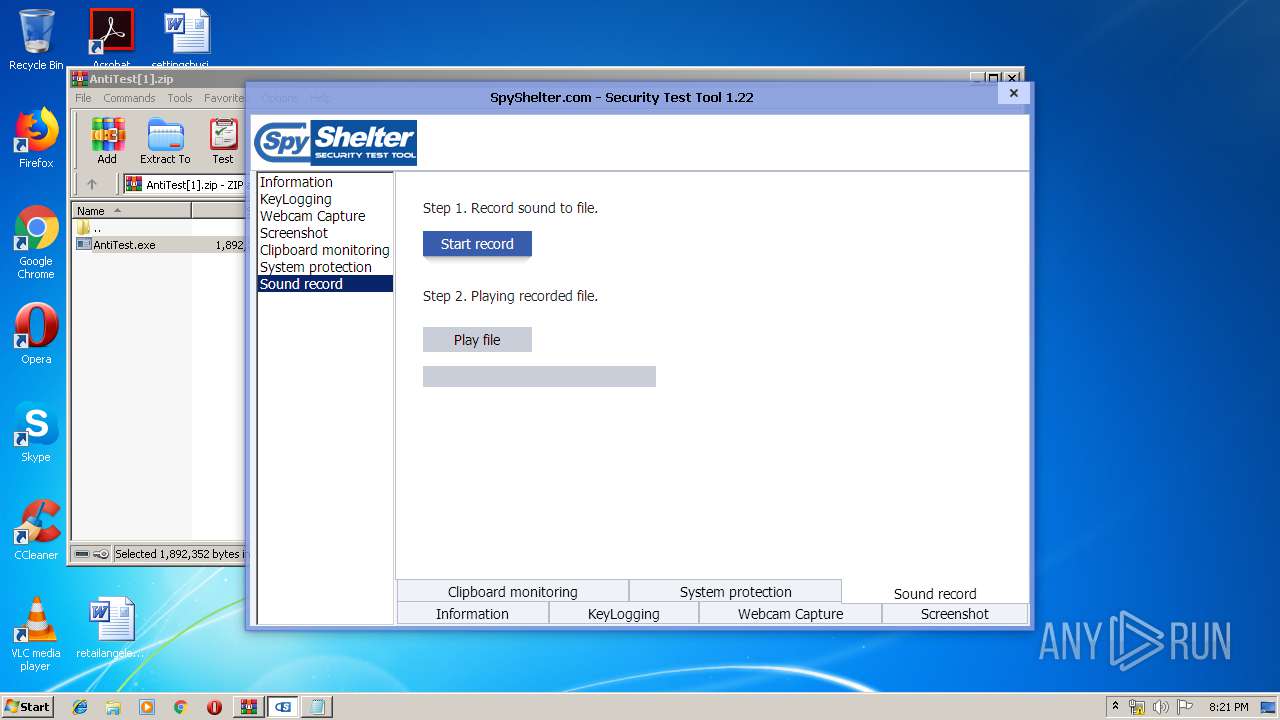Click the Recycle Bin desktop icon
1280x720 pixels.
click(36, 40)
